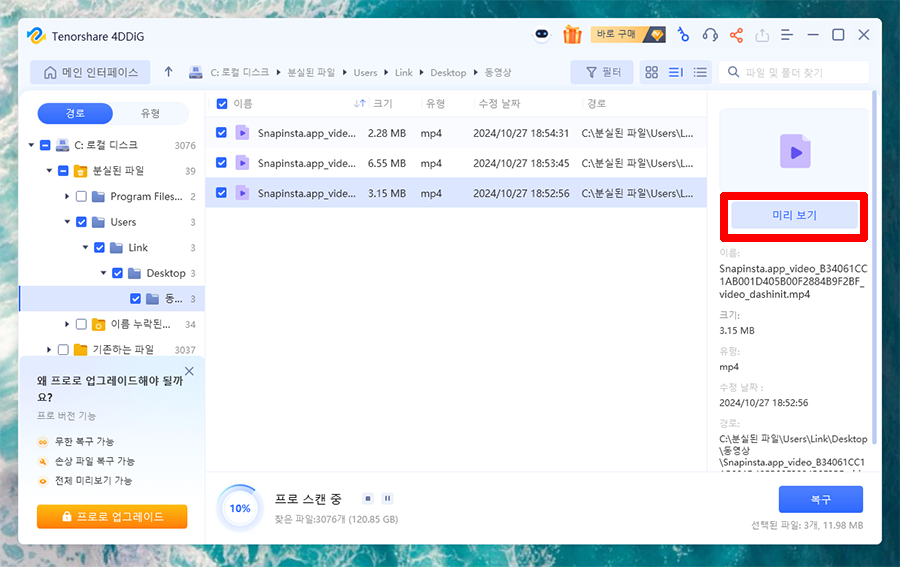
Task: Collapse the 분실된 파일 tree node
Action: (x=49, y=170)
